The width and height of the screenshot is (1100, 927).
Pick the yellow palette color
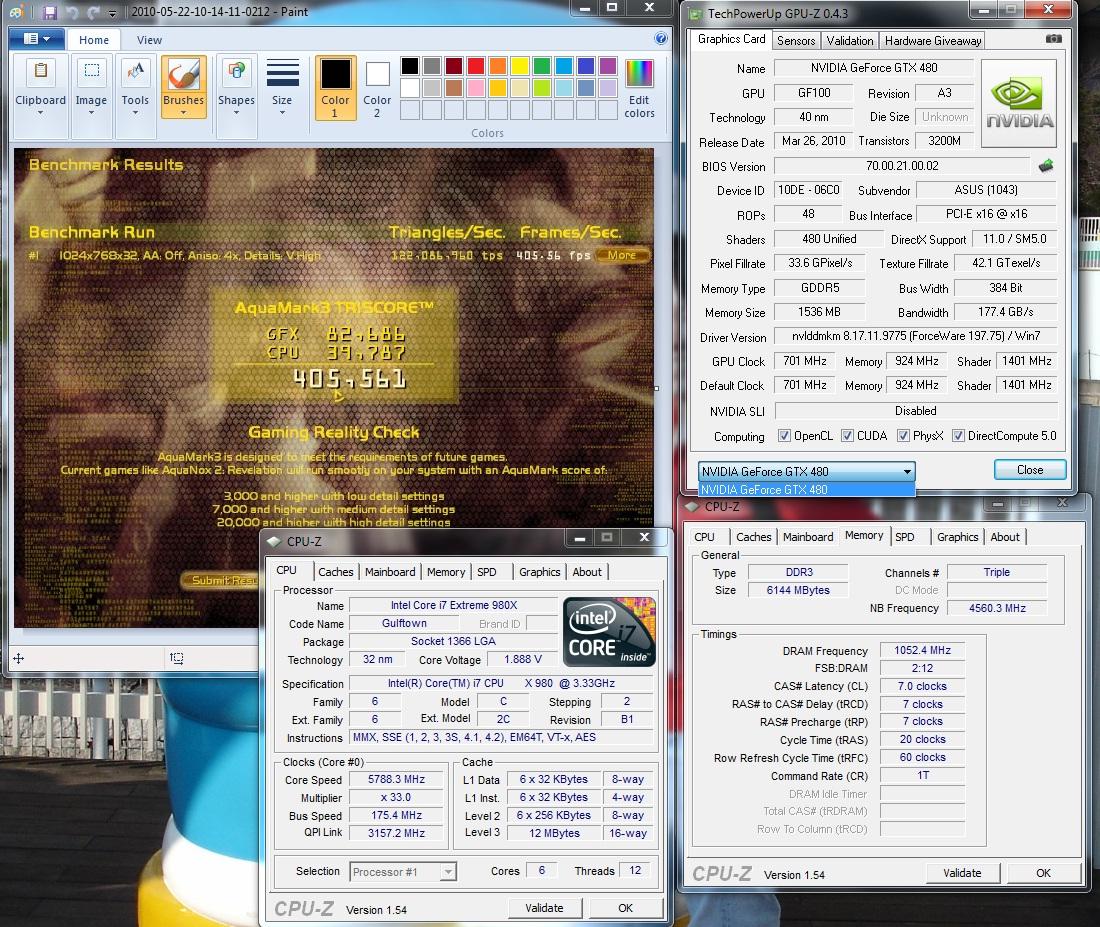pyautogui.click(x=520, y=66)
